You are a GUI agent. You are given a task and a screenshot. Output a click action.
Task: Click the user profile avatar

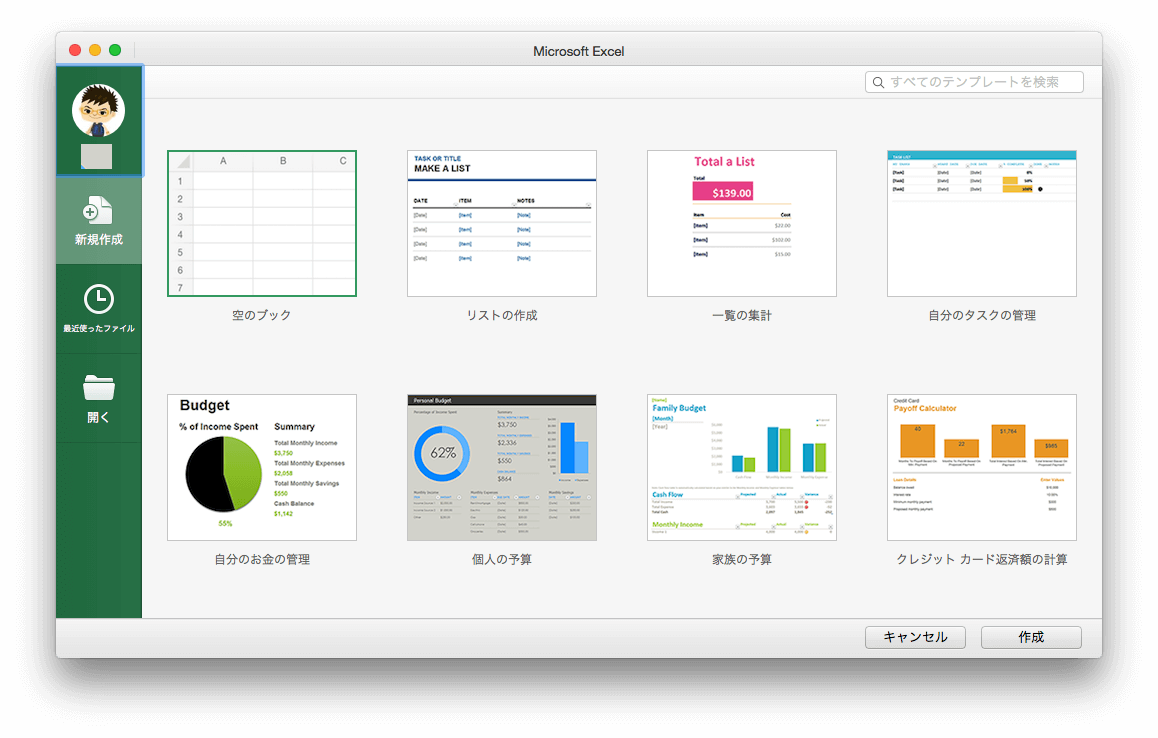pyautogui.click(x=98, y=111)
